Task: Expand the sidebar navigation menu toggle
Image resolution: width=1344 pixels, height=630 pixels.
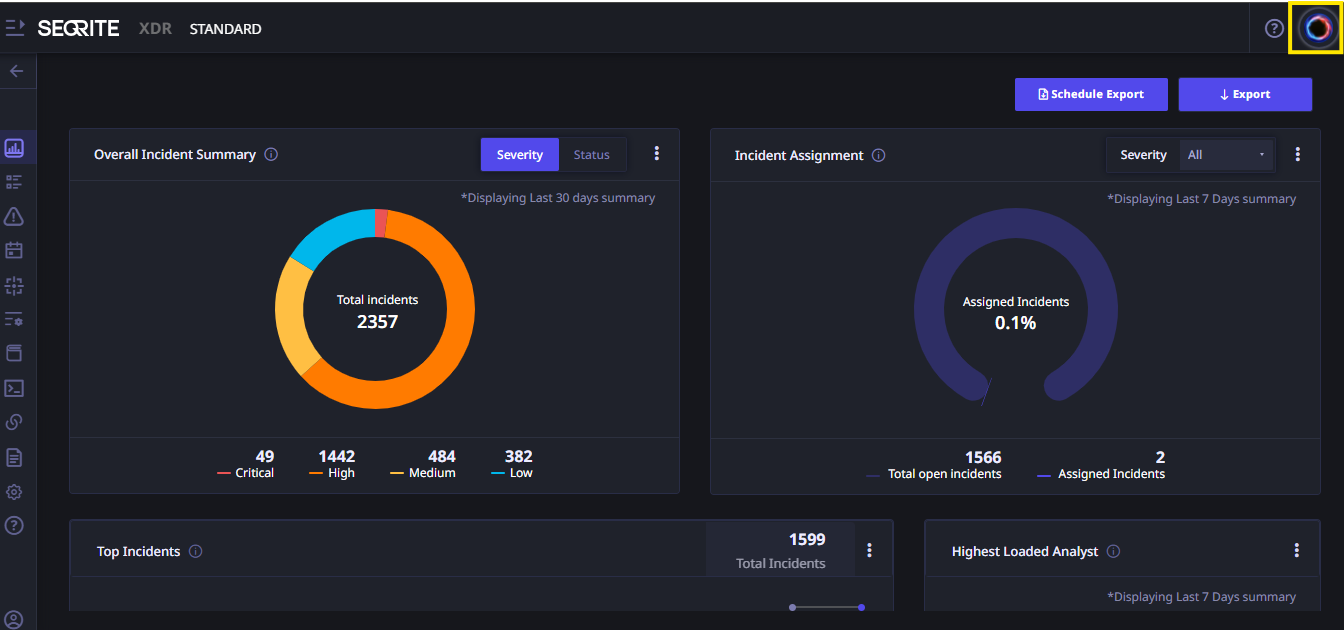Action: point(15,28)
